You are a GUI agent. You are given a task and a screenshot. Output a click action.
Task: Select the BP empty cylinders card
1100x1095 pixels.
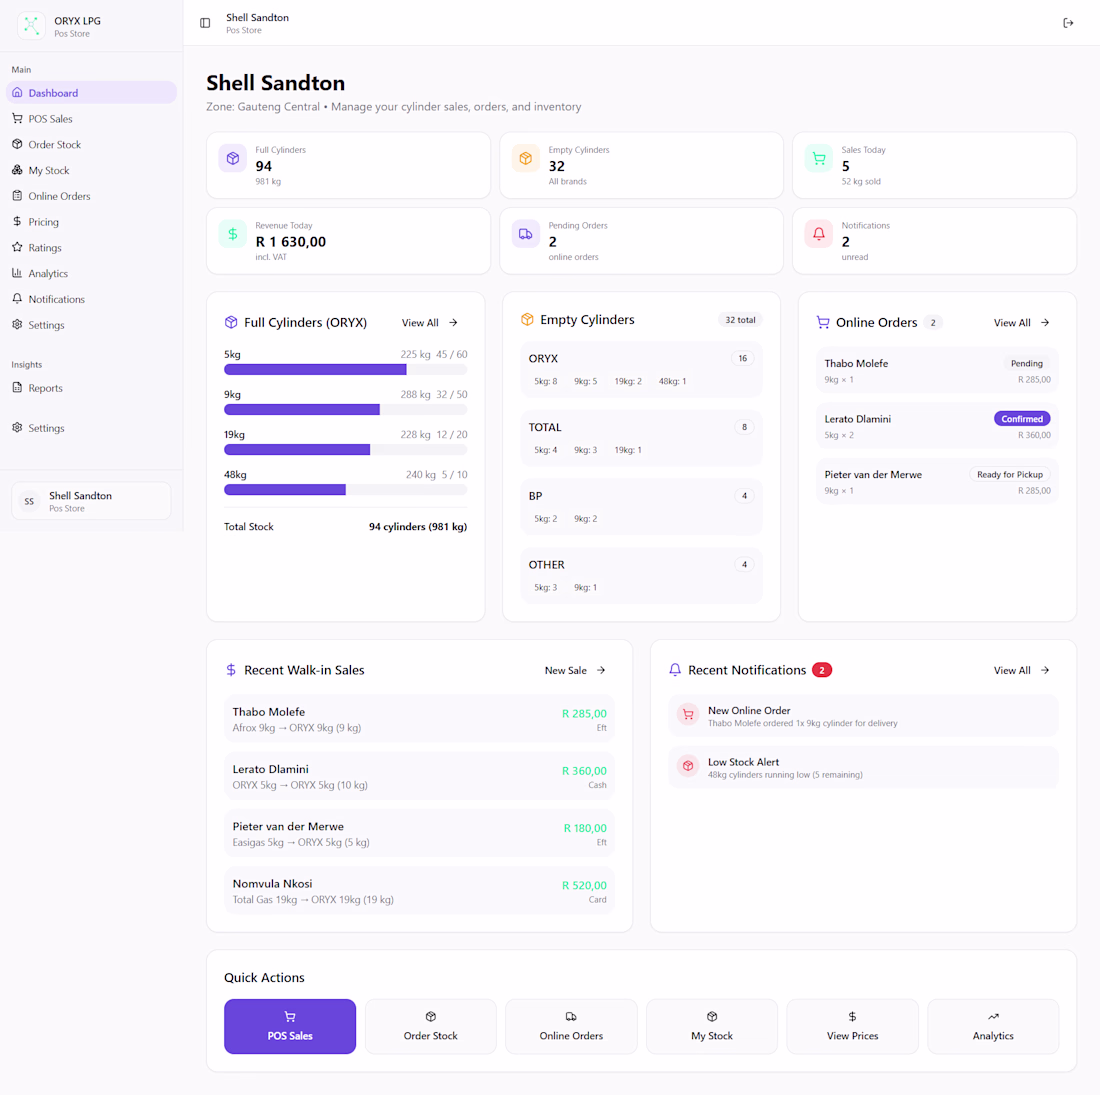click(641, 507)
